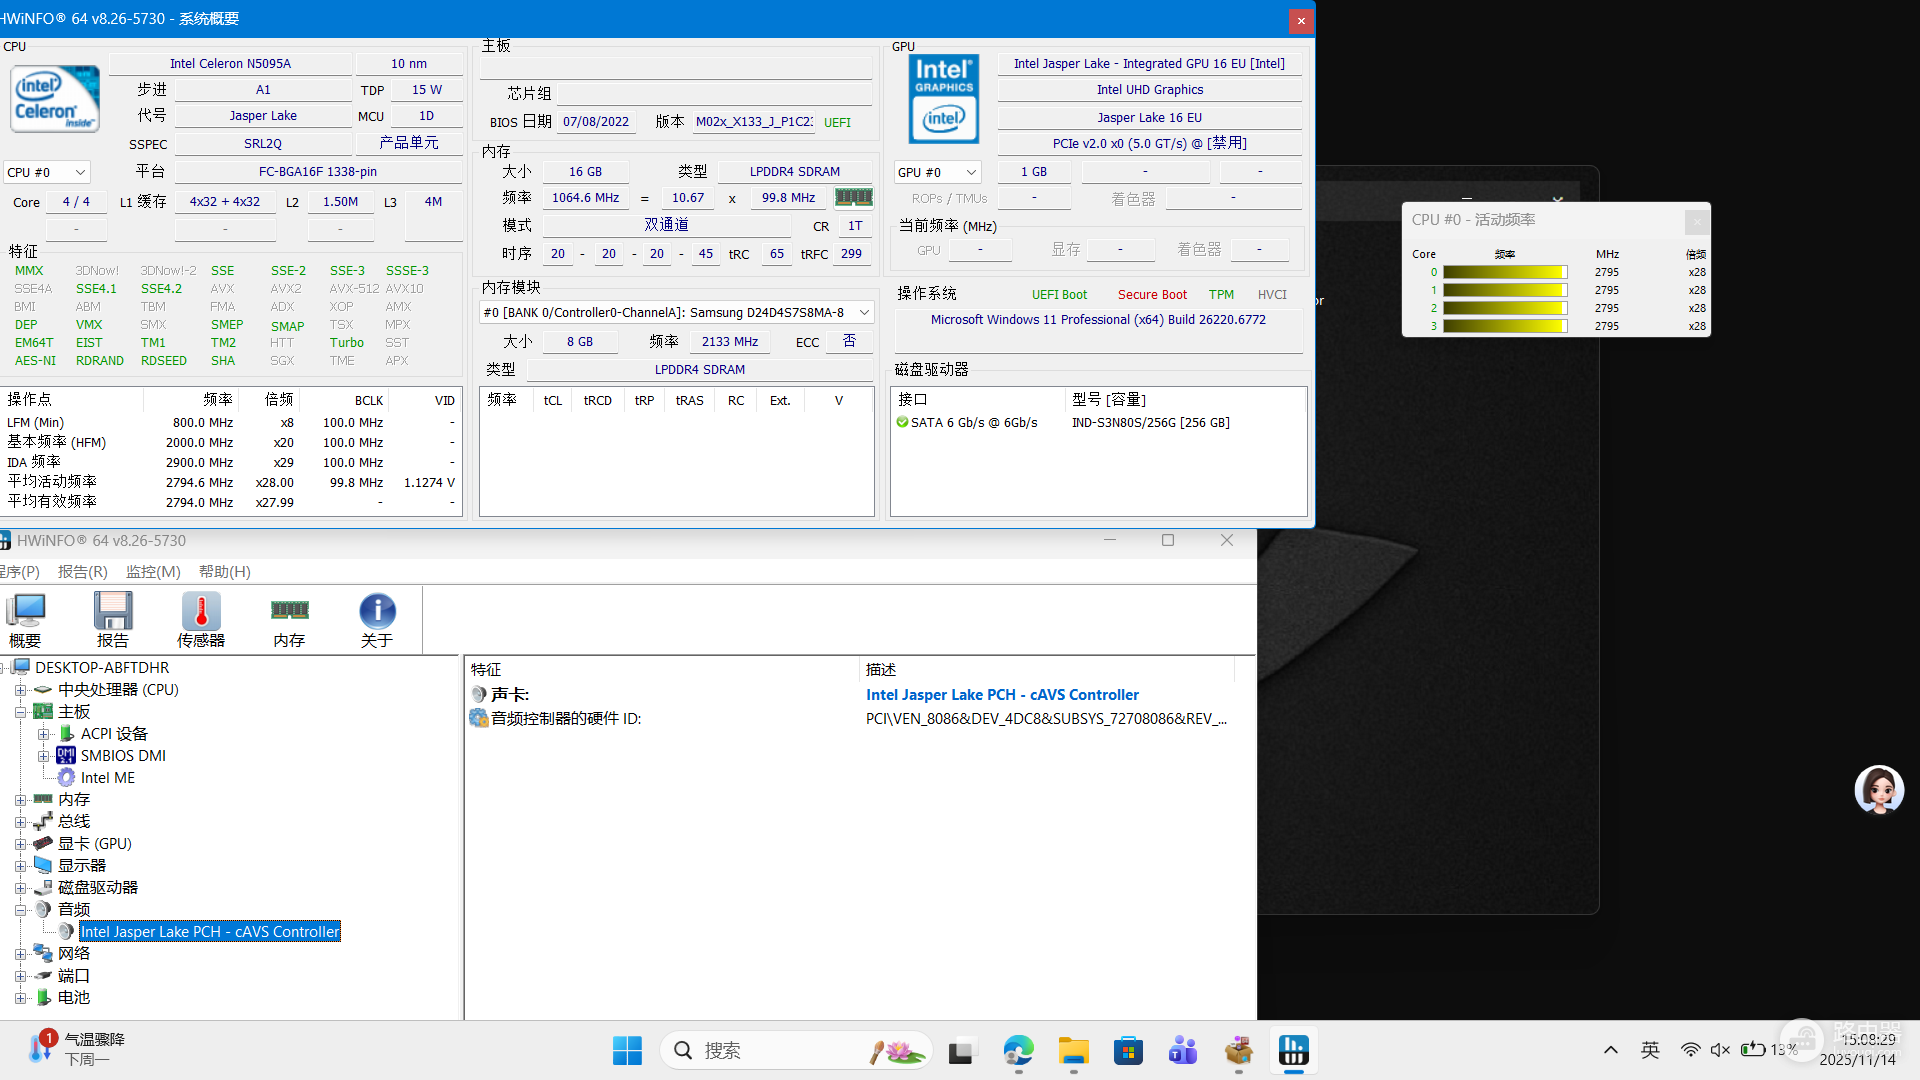Click the battery tray icon
The width and height of the screenshot is (1920, 1080).
pyautogui.click(x=1753, y=1049)
